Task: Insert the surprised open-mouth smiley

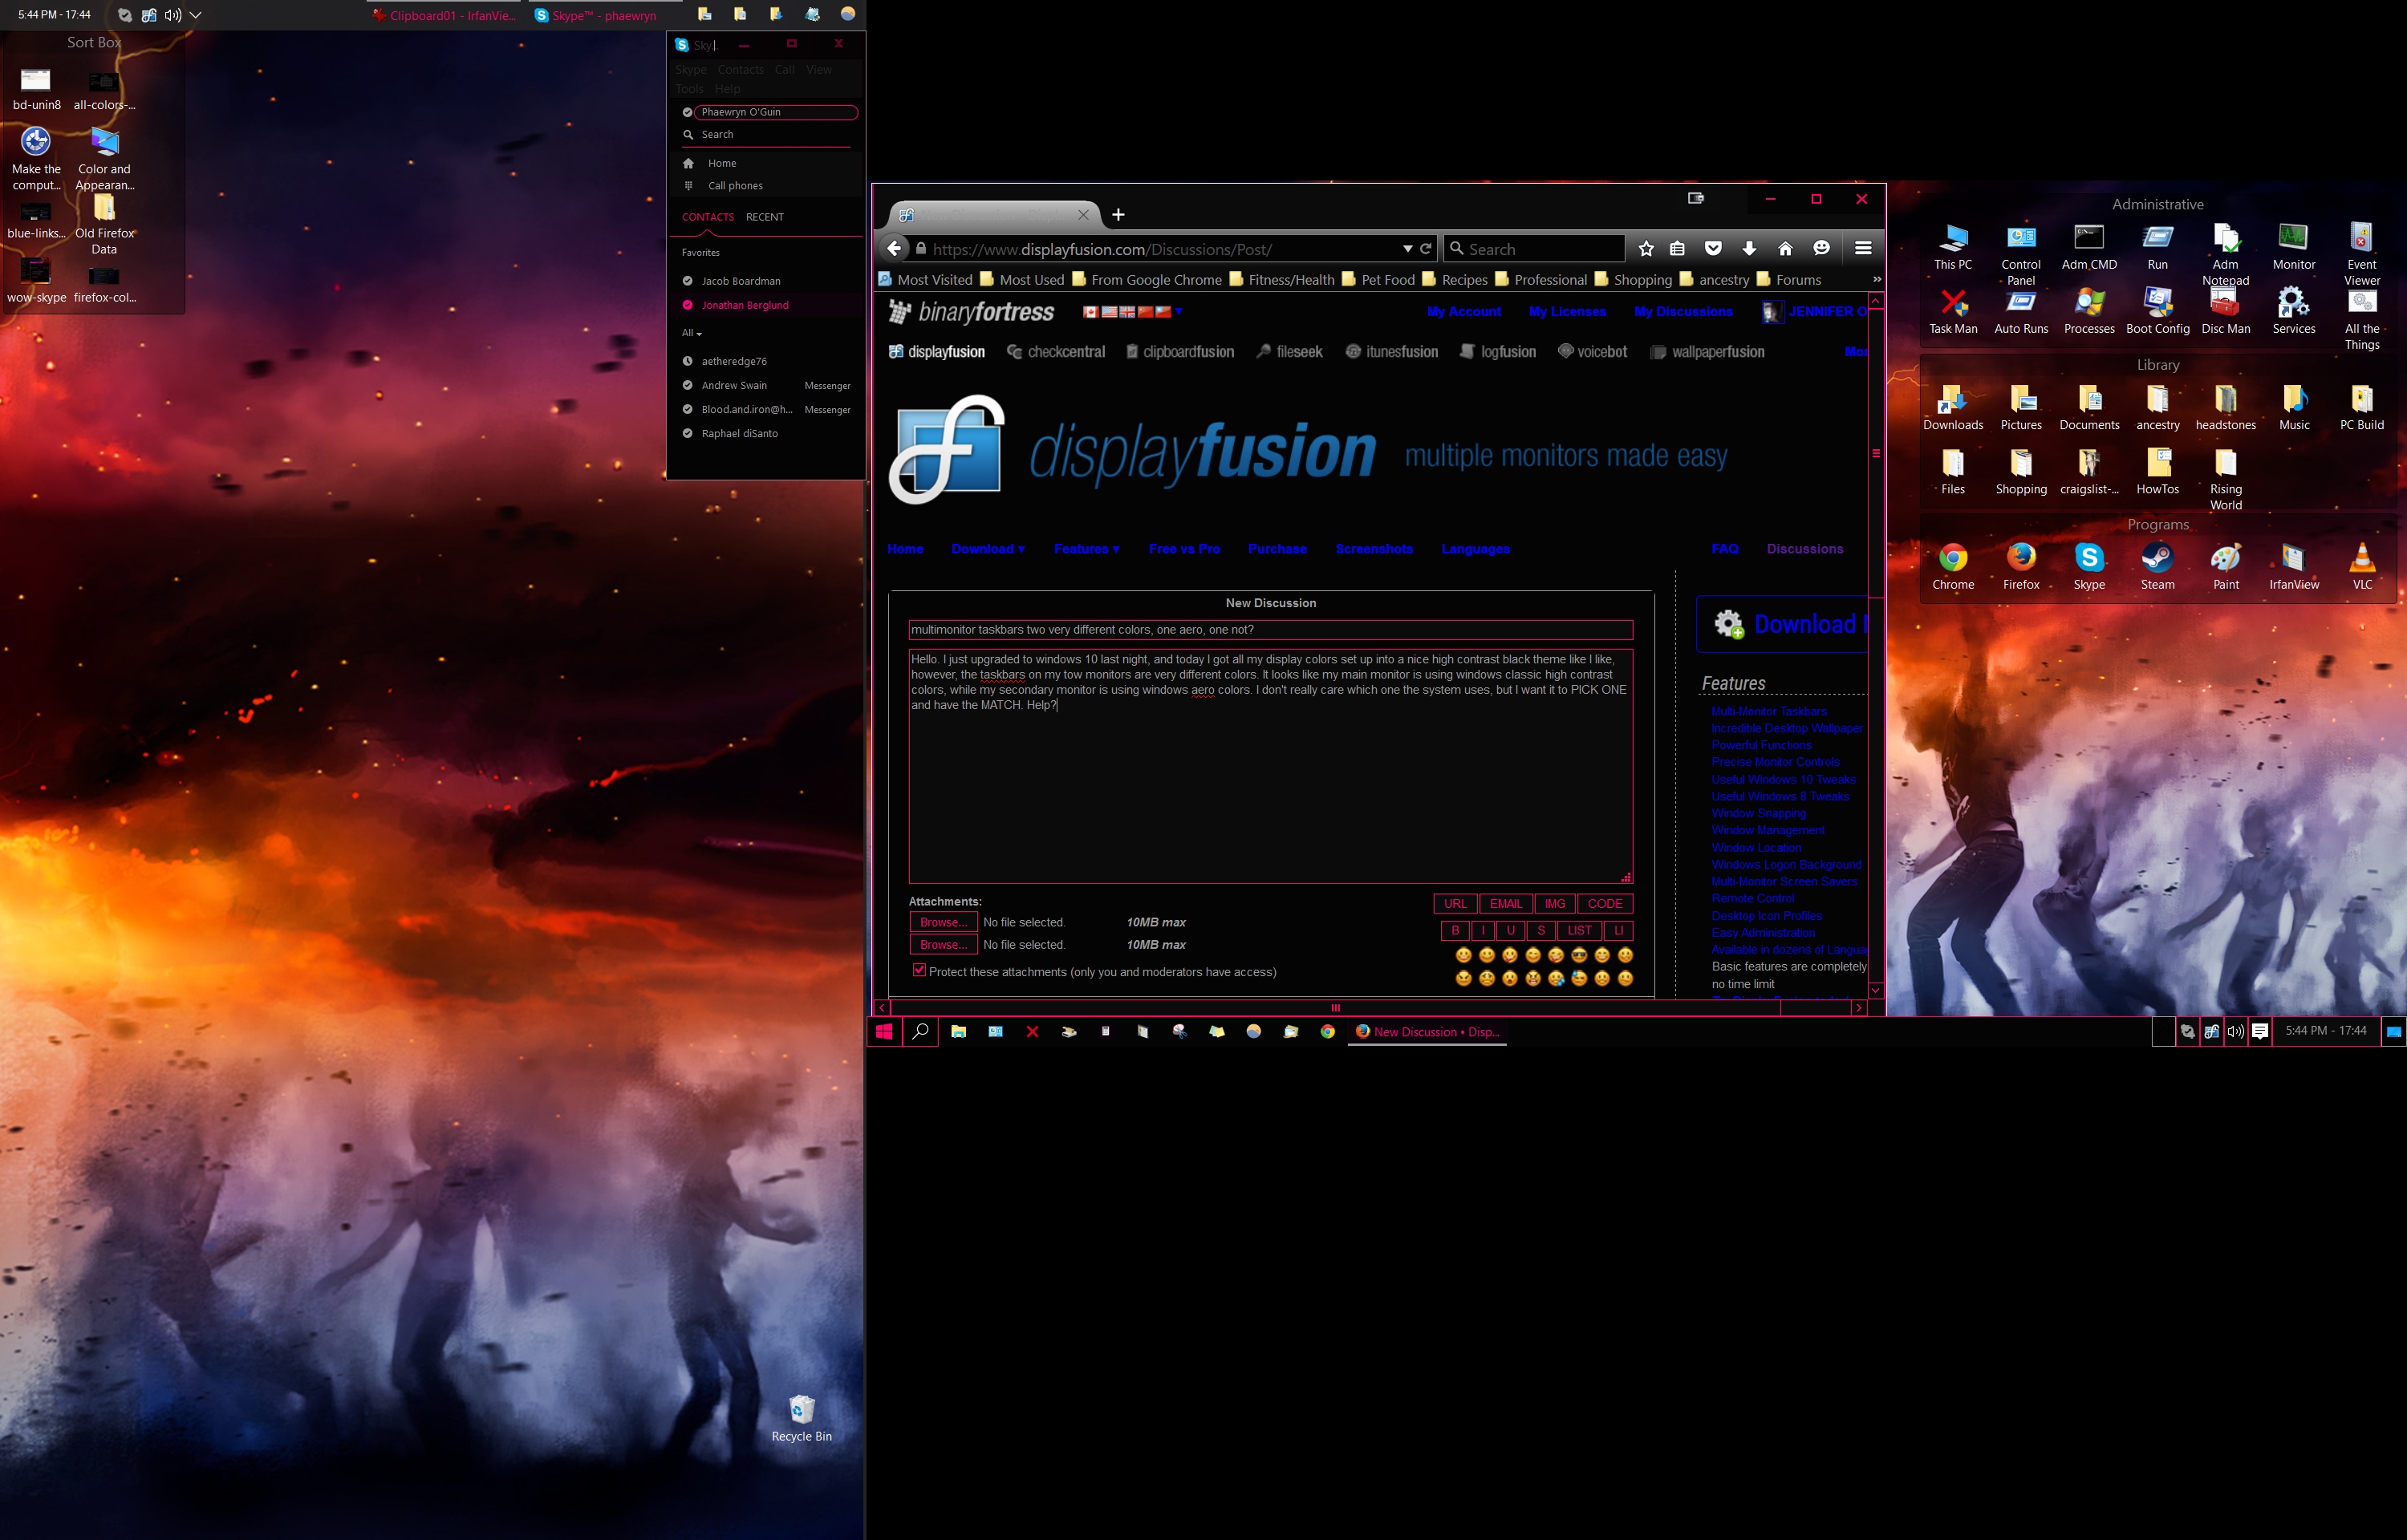Action: [x=1510, y=978]
